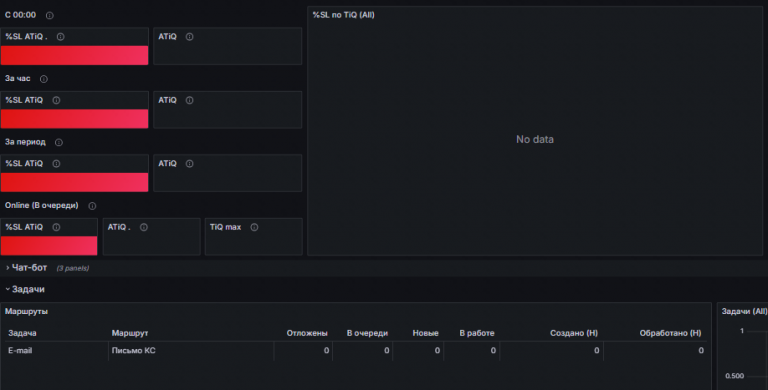Click info icon of %SL ATiQ panel under Online
This screenshot has height=390, width=768.
tap(56, 227)
